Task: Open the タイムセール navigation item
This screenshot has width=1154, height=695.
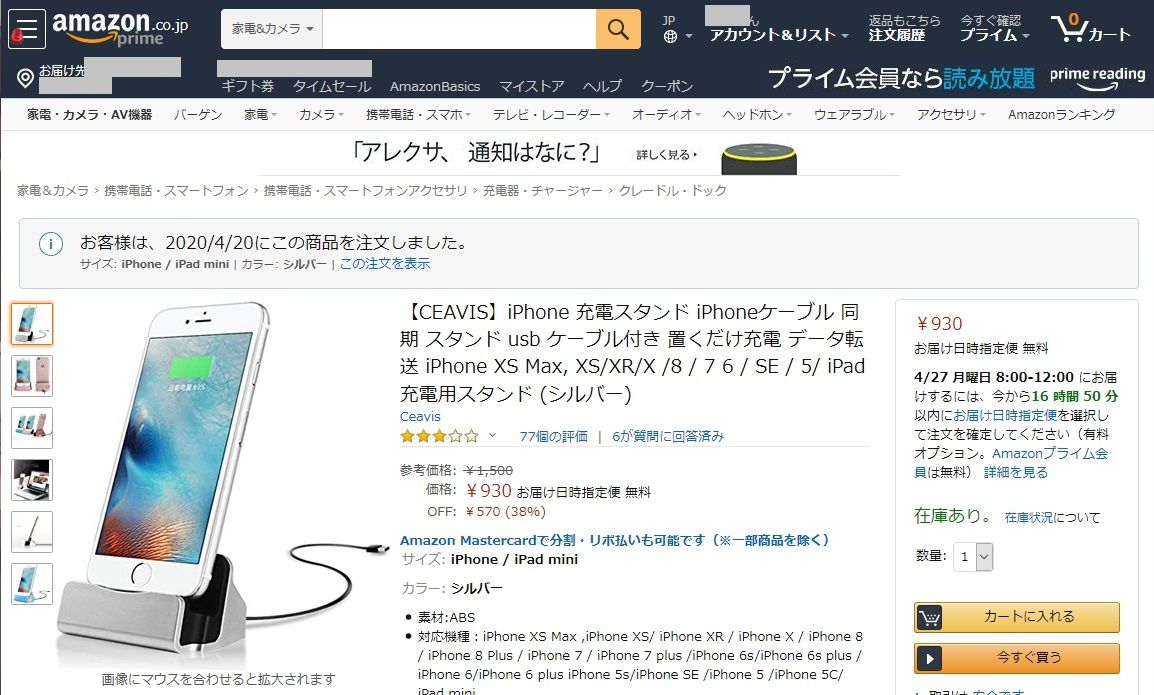Action: [x=332, y=86]
